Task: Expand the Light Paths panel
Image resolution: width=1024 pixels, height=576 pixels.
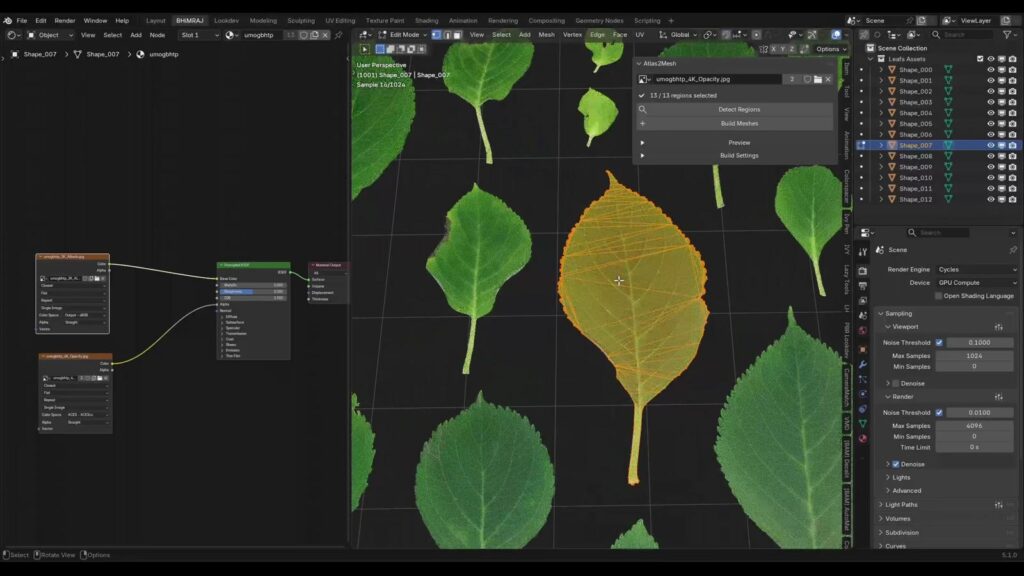Action: (x=901, y=505)
